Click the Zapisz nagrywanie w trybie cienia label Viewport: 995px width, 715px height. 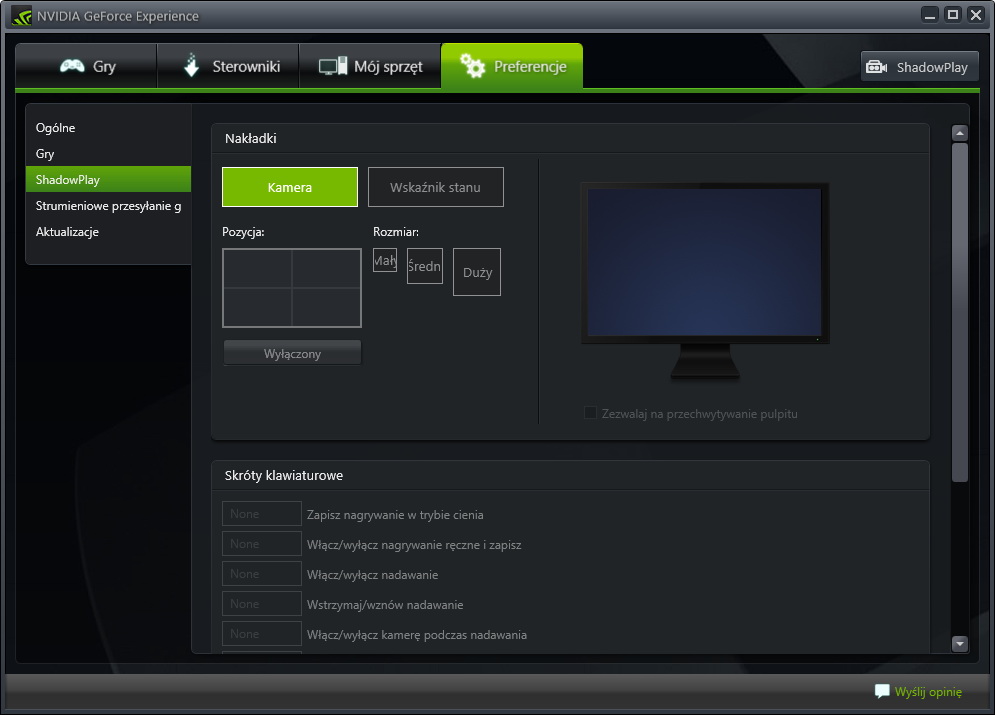395,515
